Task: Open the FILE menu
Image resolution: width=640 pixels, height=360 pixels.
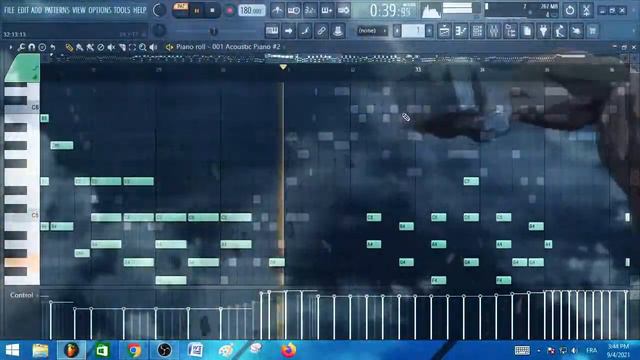Action: 9,10
